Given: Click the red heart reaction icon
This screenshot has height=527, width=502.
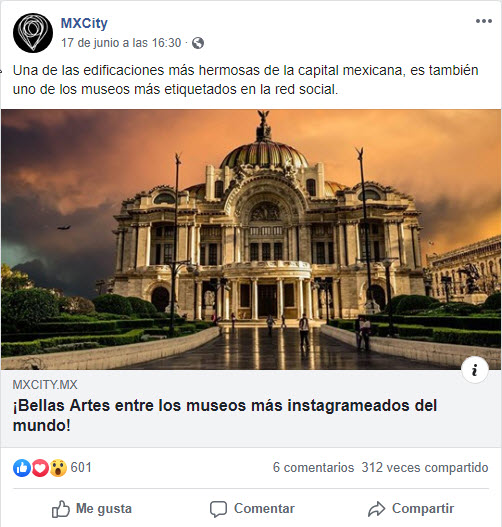Looking at the screenshot, I should pos(40,468).
